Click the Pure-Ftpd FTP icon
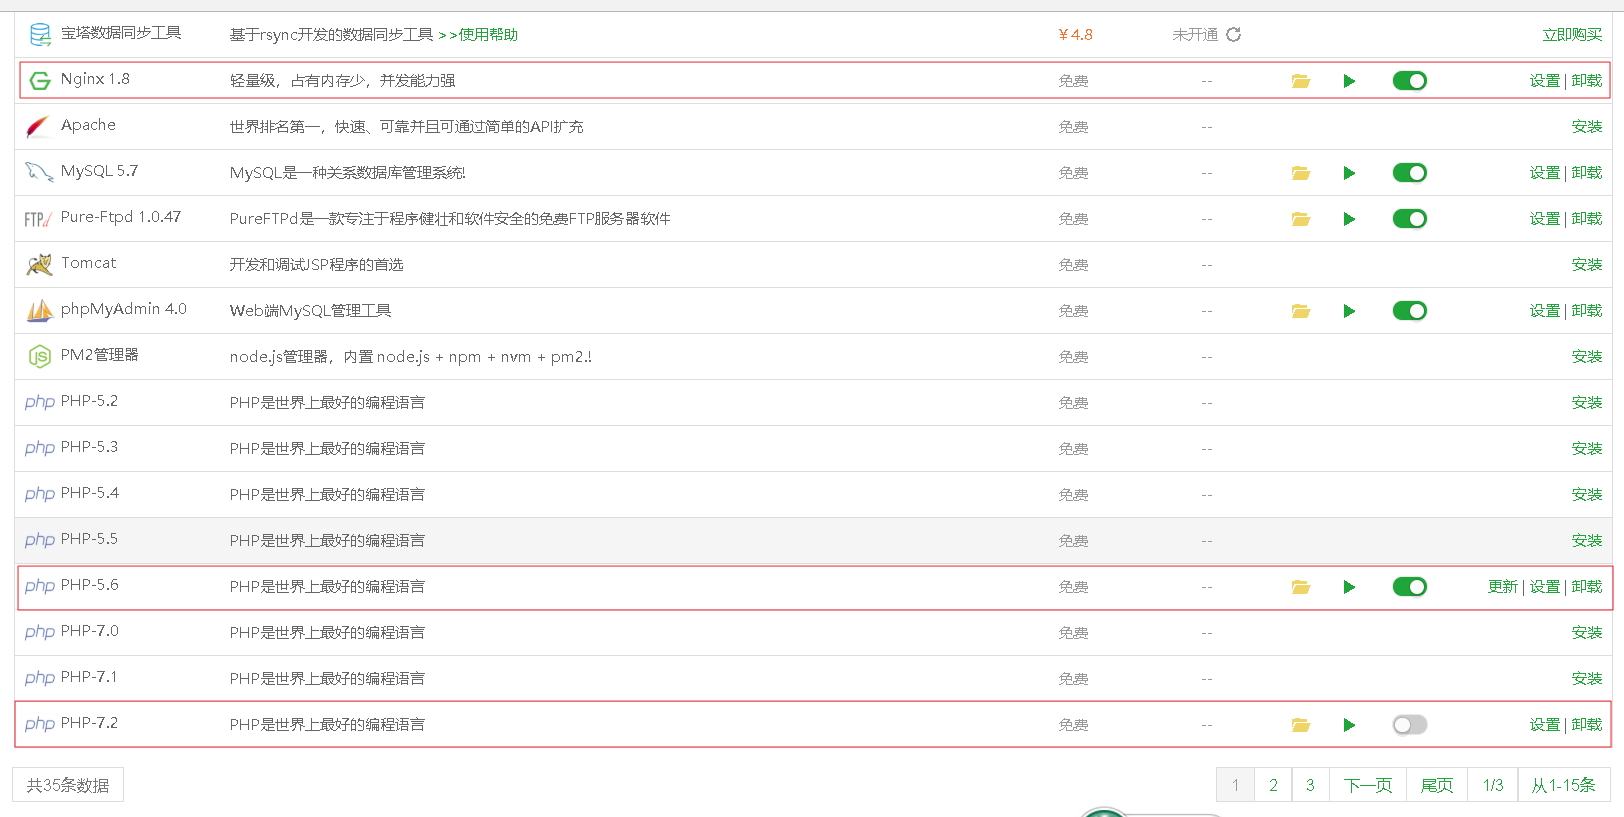 [38, 219]
